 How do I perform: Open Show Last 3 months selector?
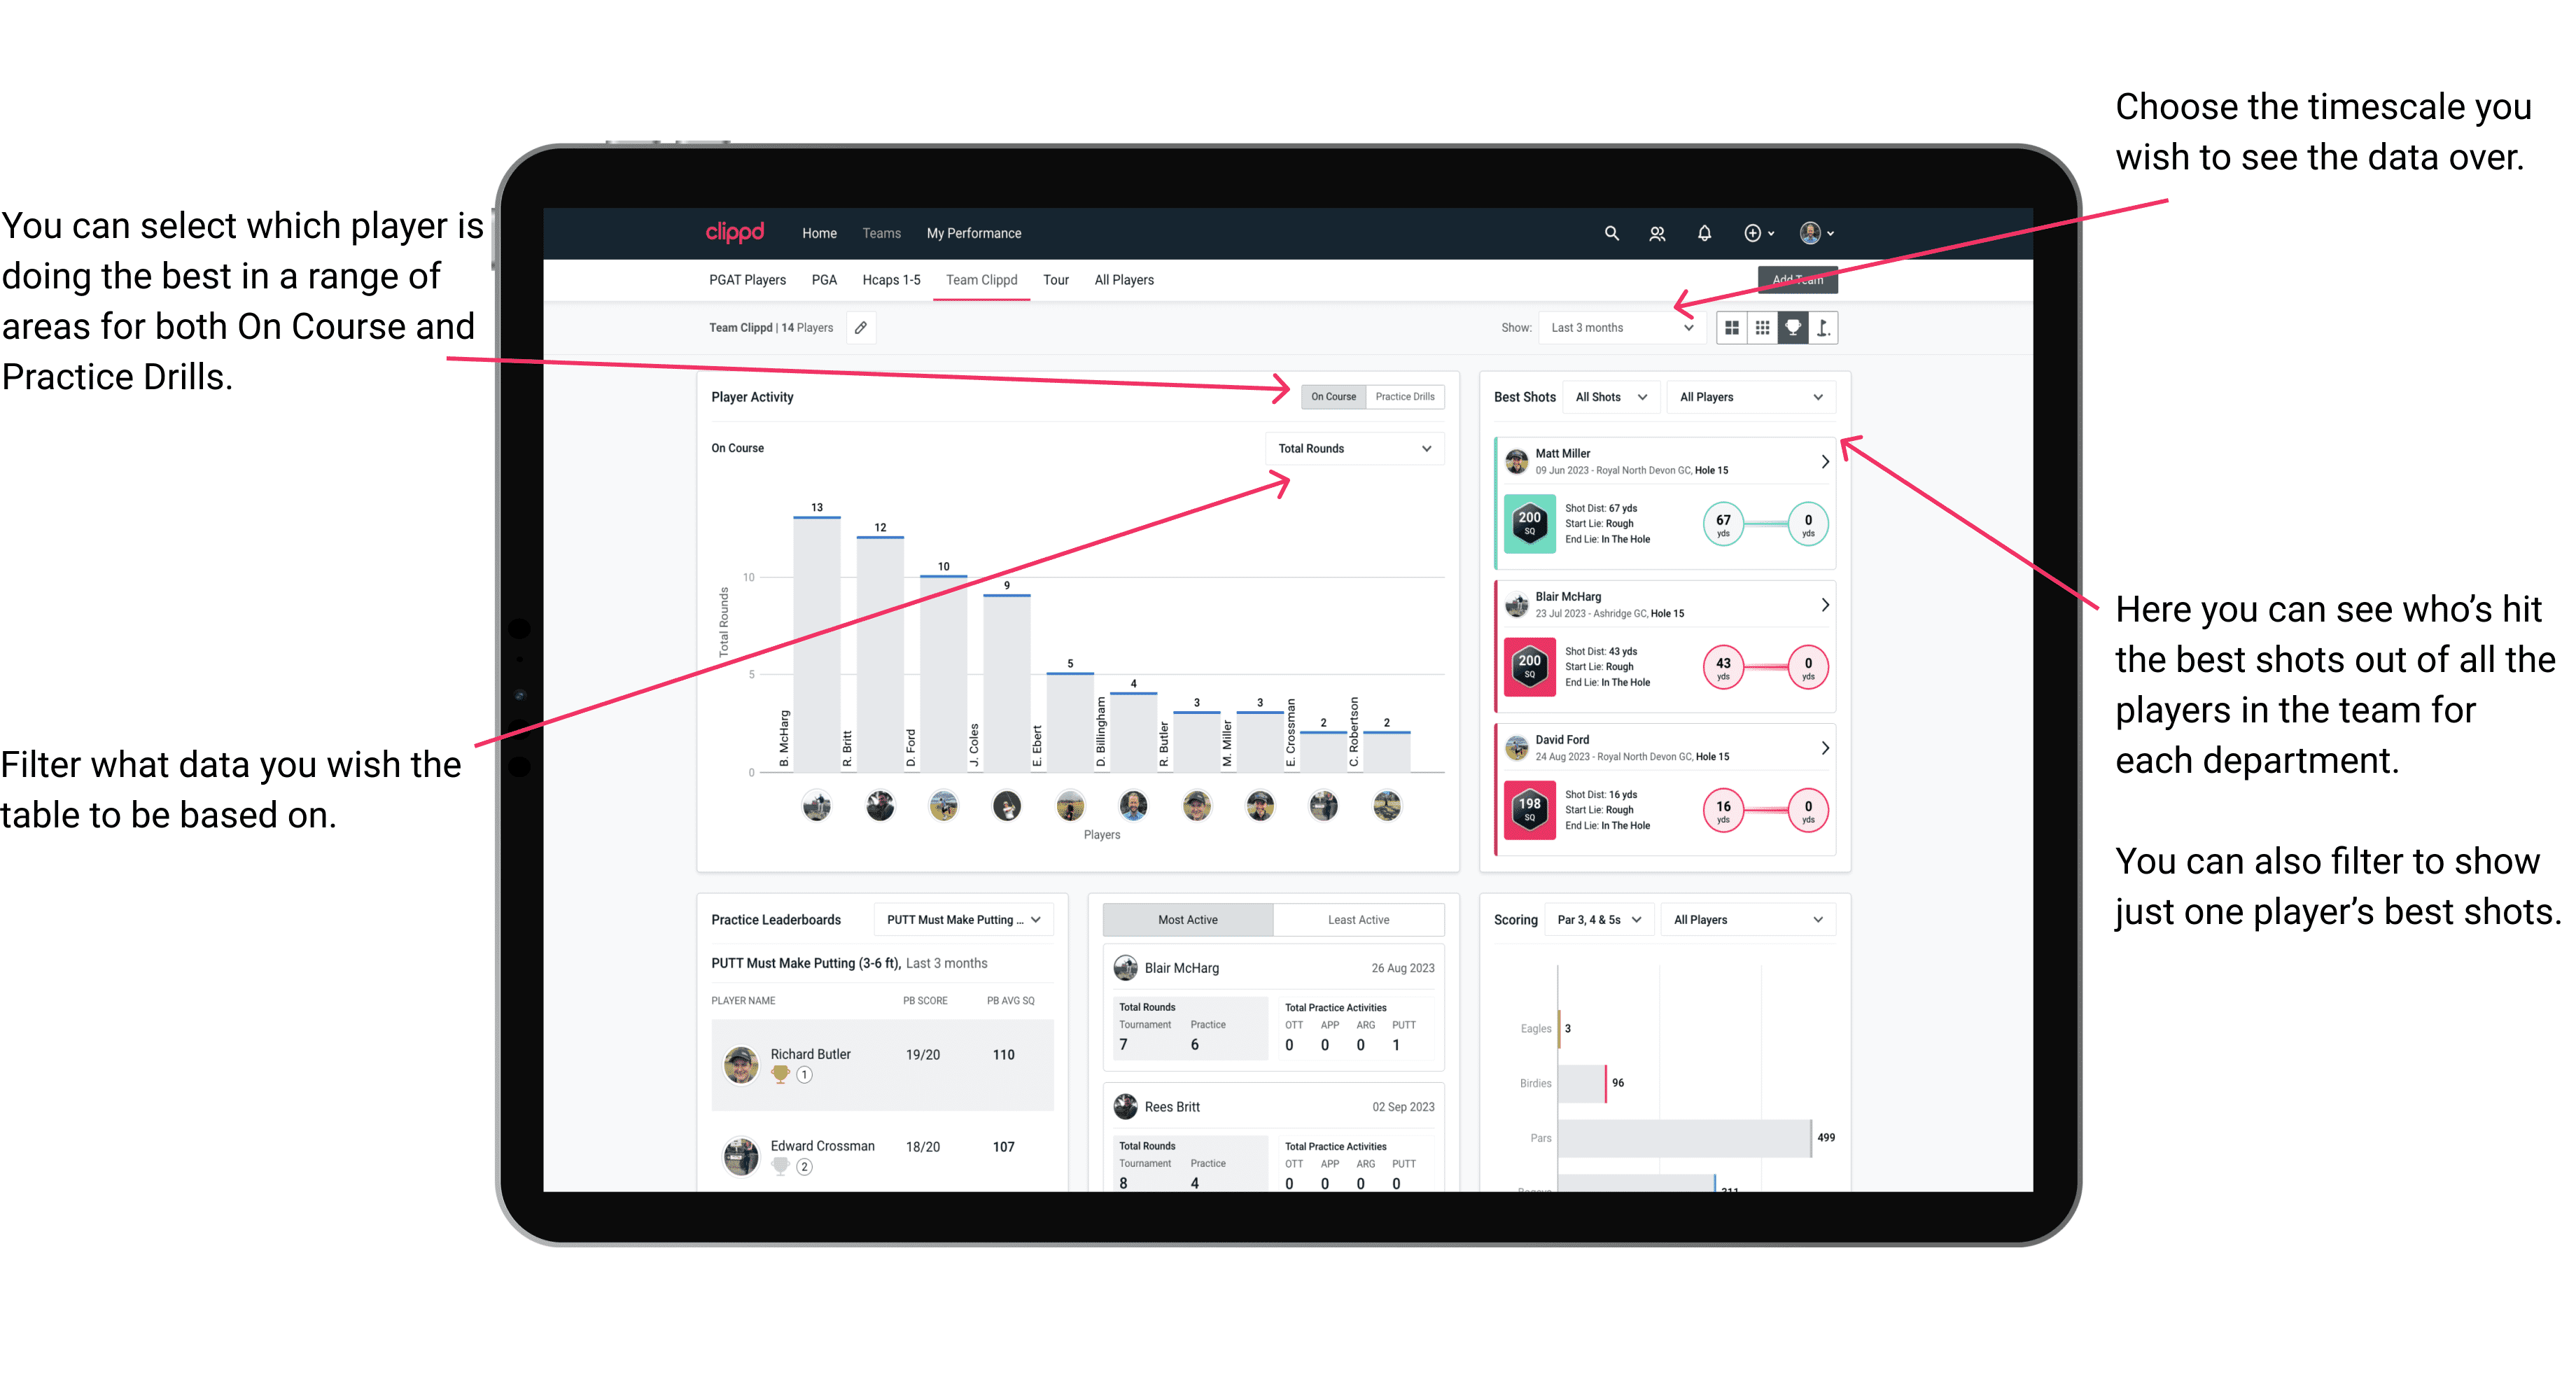coord(1629,328)
